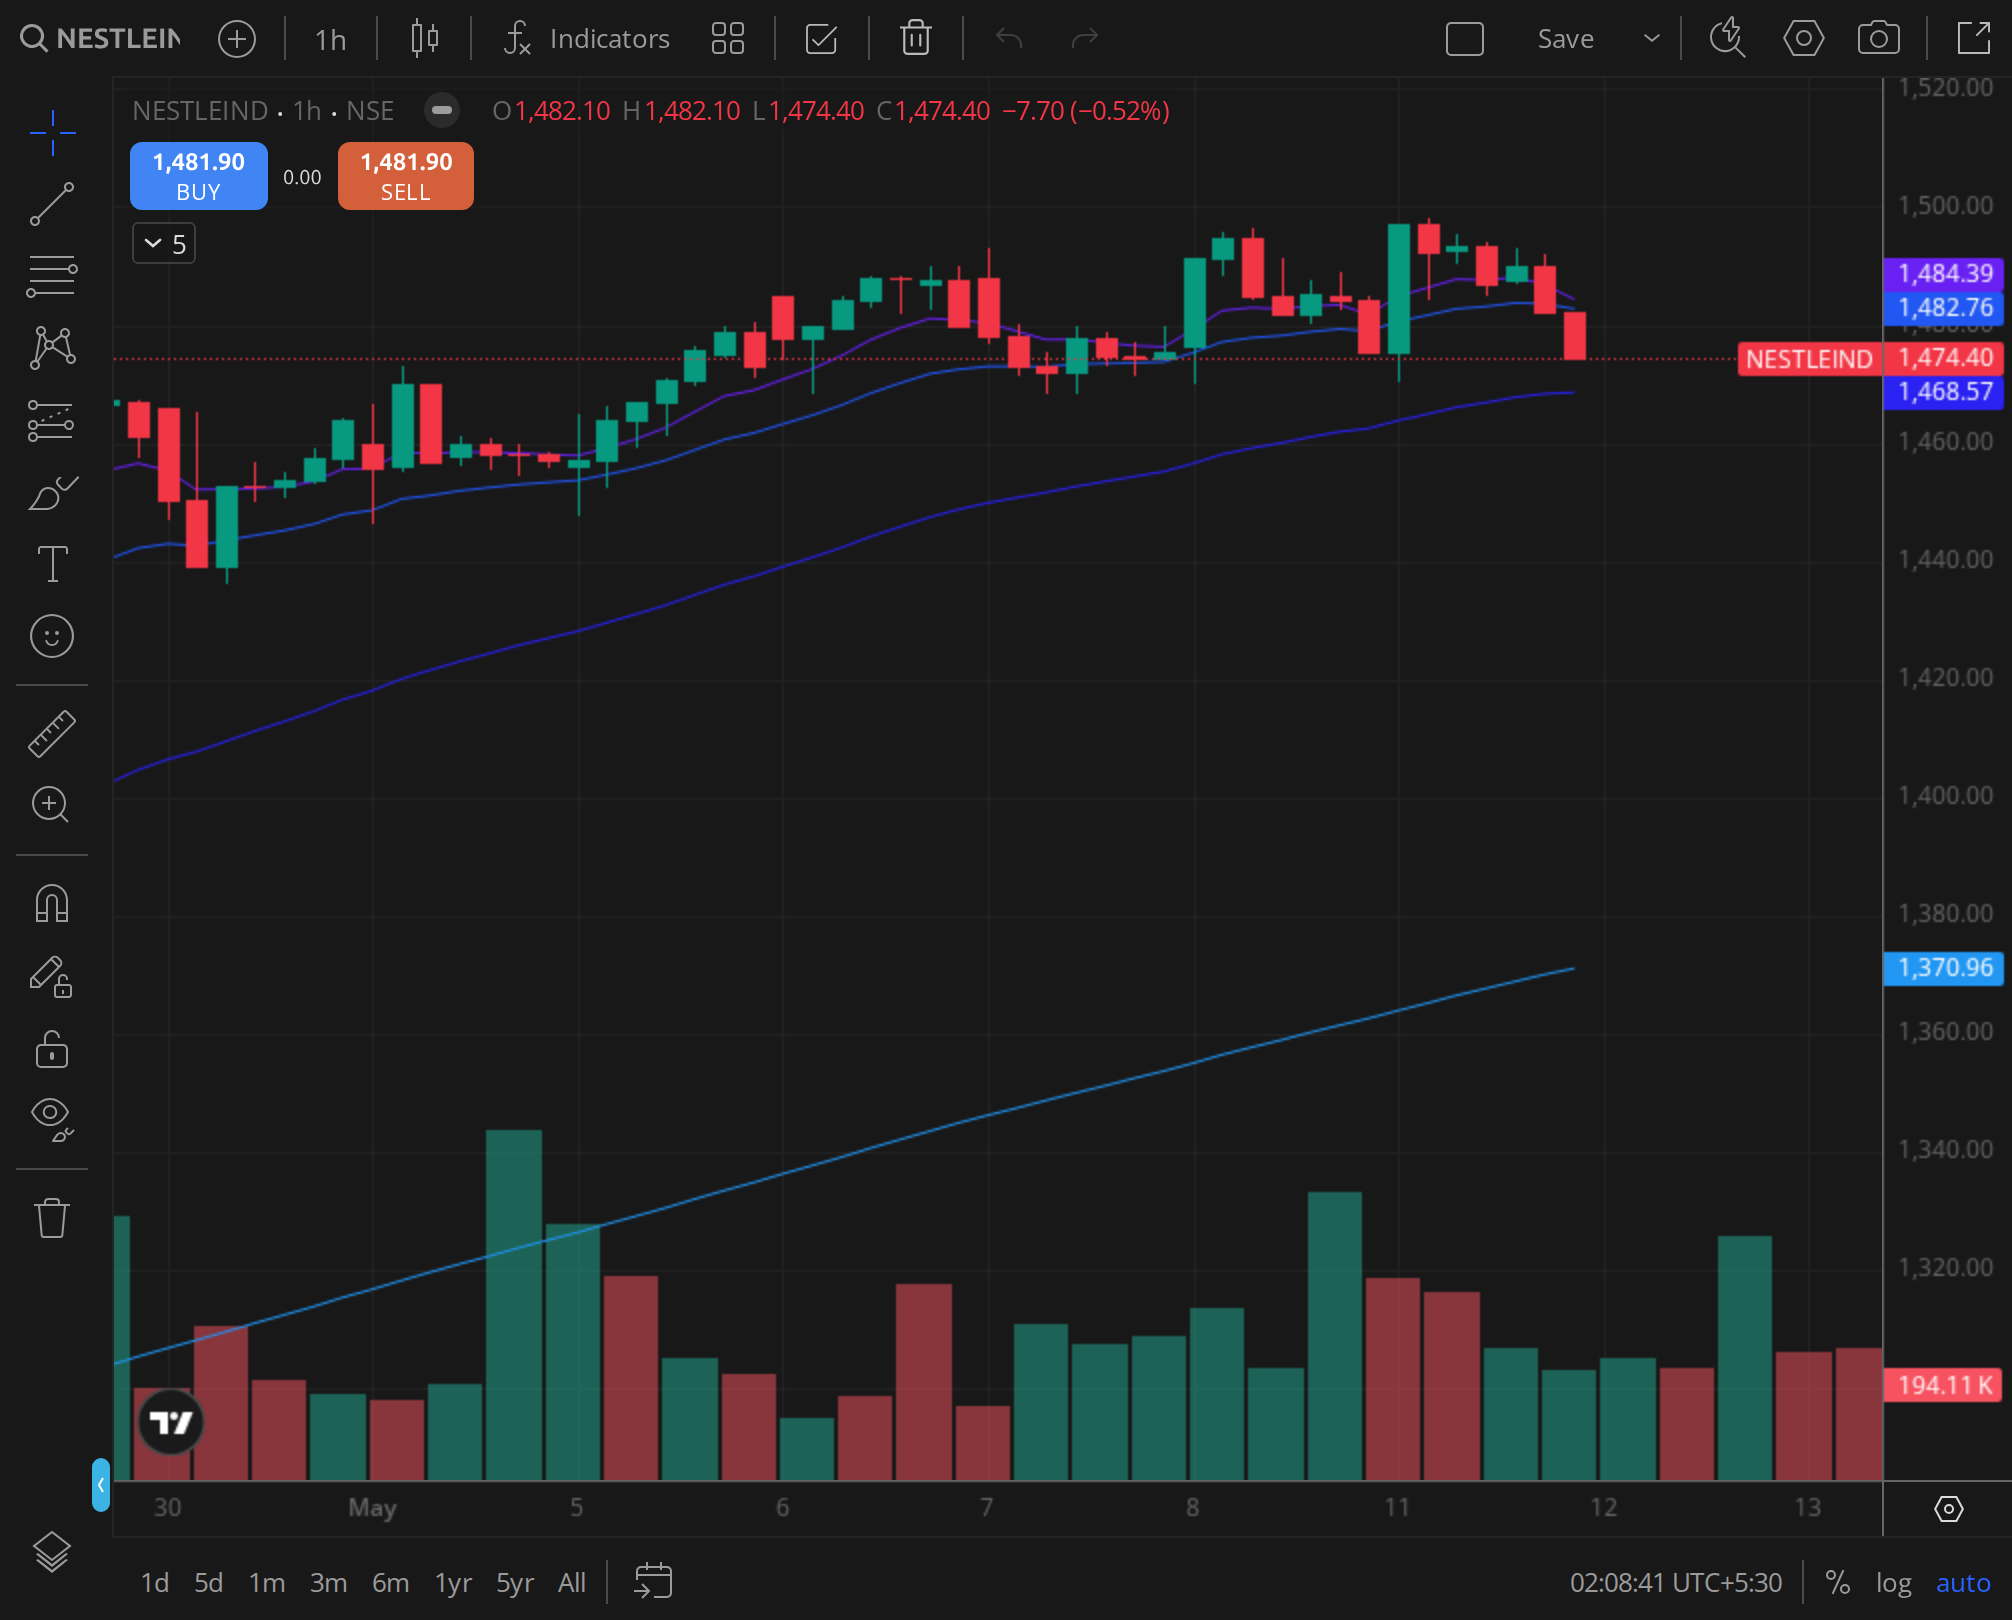This screenshot has width=2012, height=1620.
Task: Open the 1h interval selector
Action: click(x=330, y=39)
